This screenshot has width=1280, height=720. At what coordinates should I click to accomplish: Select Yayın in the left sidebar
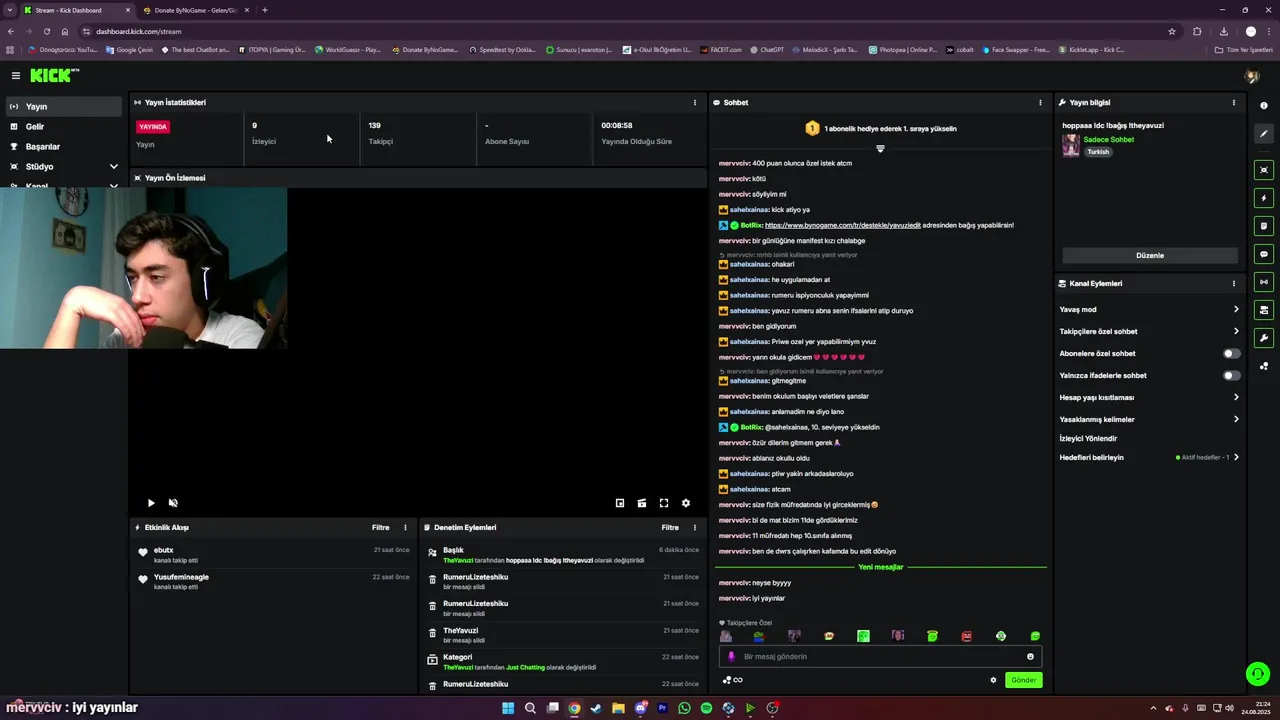pyautogui.click(x=64, y=106)
